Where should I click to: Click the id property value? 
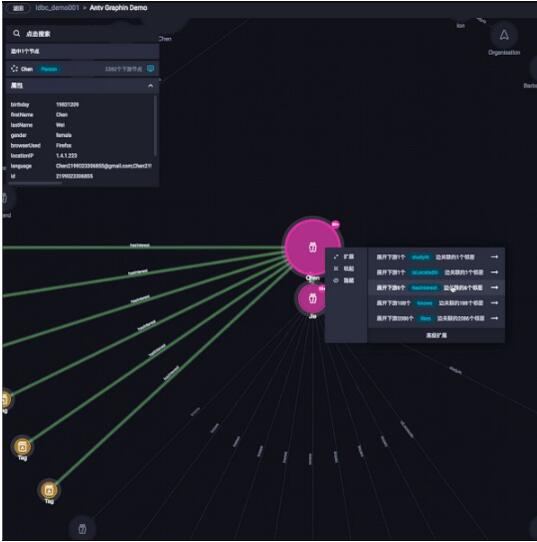[x=74, y=176]
